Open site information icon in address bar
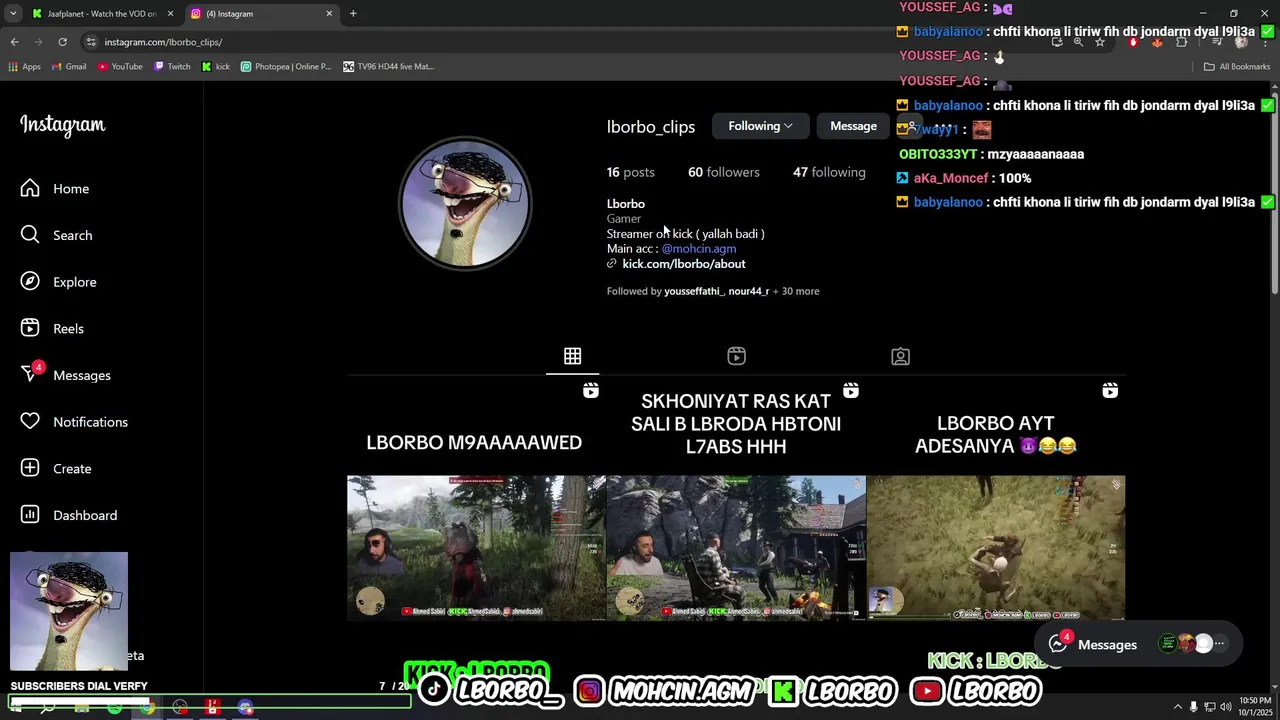Screen dimensions: 1280x720 90,42
